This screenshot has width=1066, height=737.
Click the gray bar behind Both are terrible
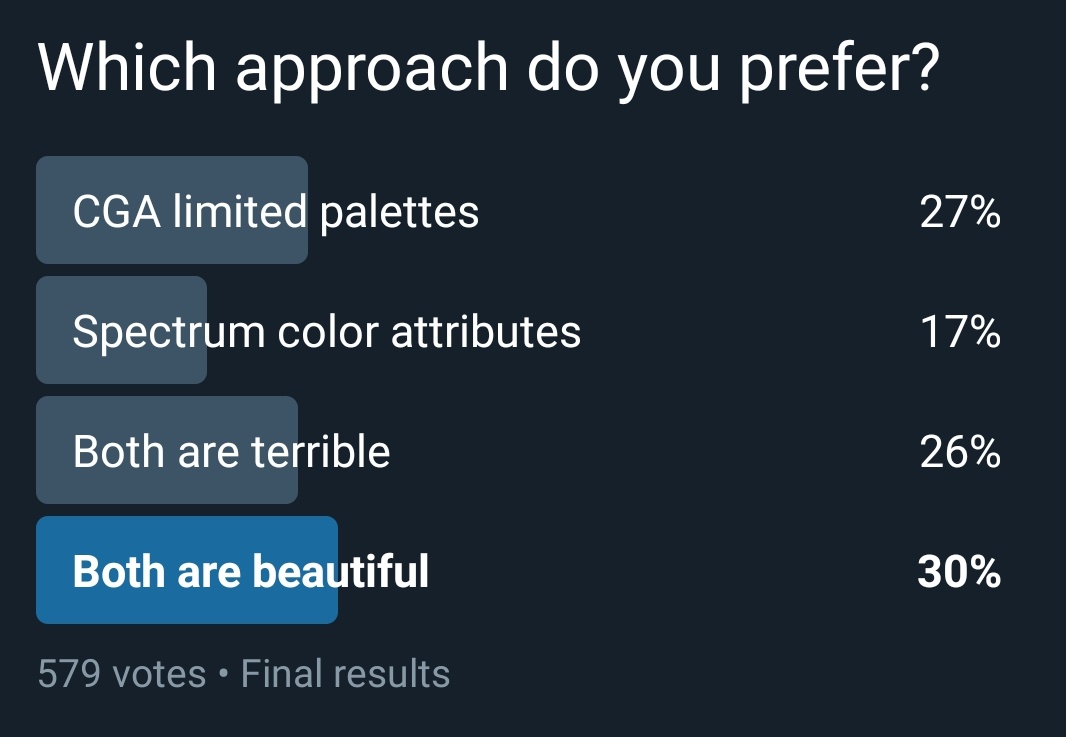pos(167,450)
